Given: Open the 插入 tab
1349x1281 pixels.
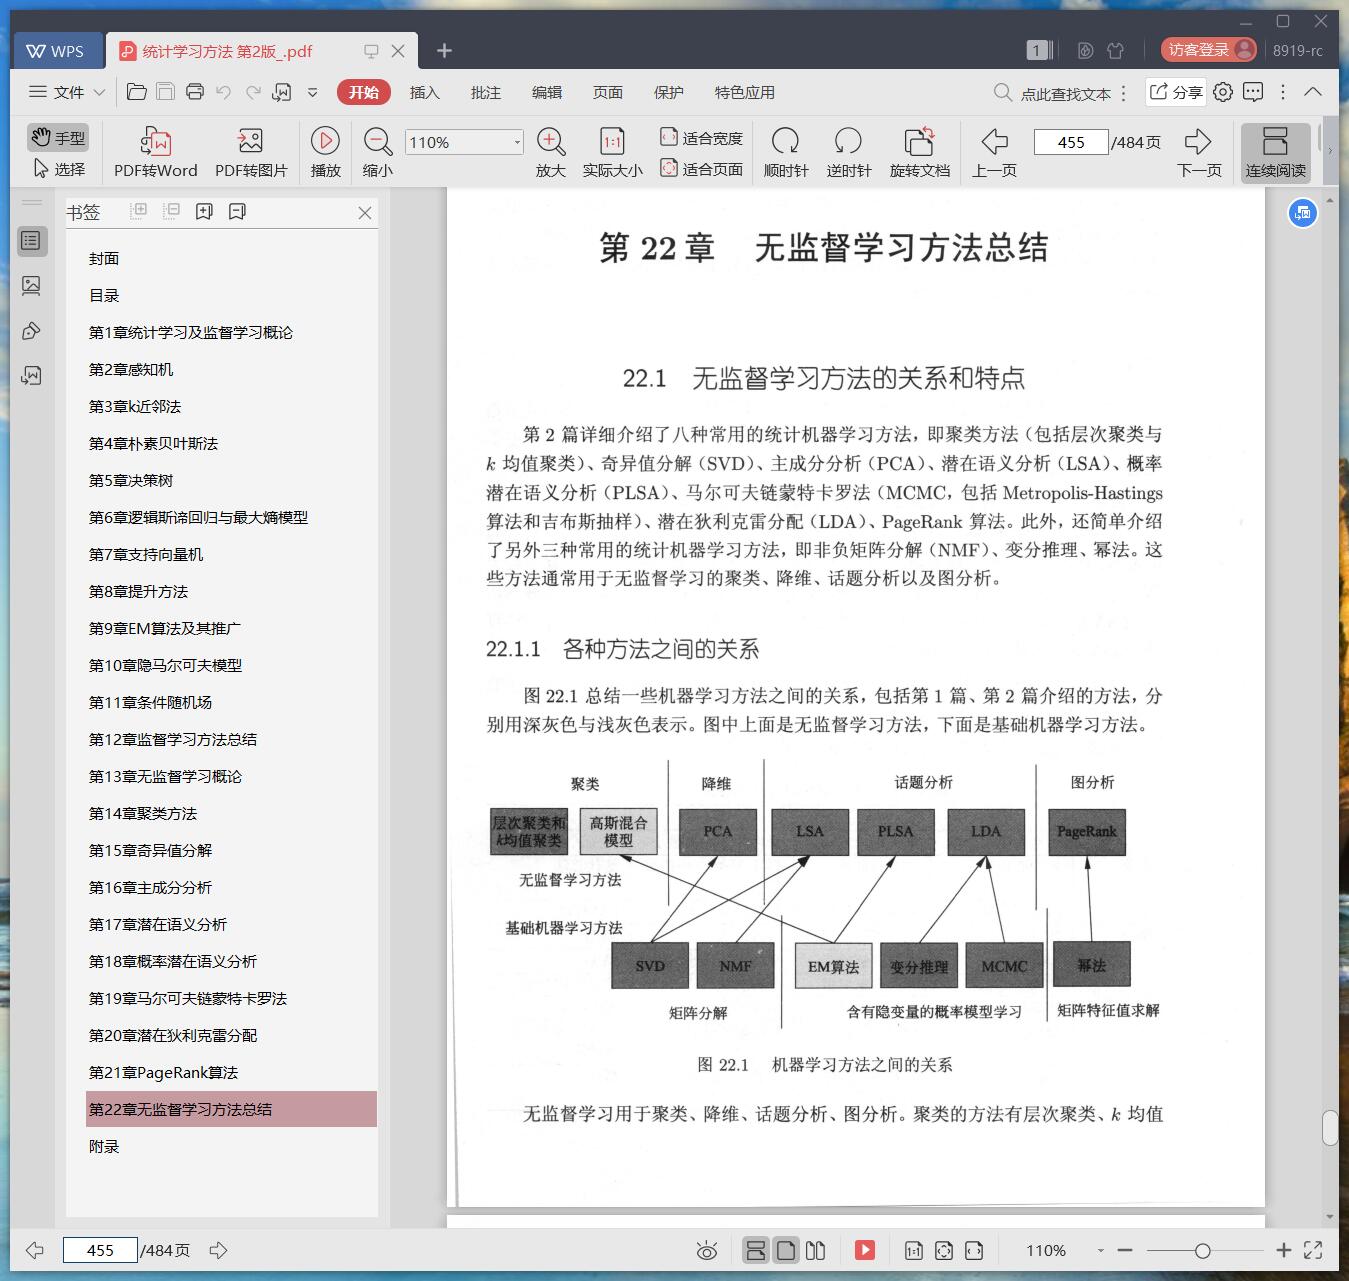Looking at the screenshot, I should 424,92.
